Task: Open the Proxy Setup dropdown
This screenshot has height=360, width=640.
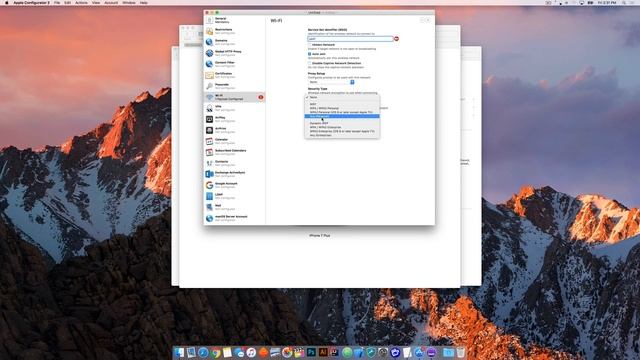Action: [331, 82]
